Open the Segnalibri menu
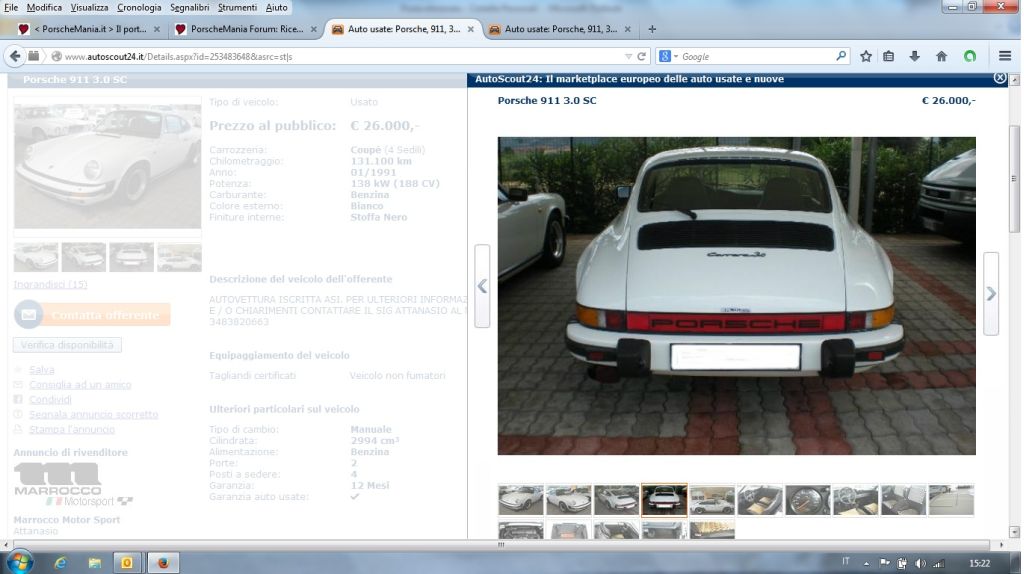The image size is (1024, 574). click(189, 7)
